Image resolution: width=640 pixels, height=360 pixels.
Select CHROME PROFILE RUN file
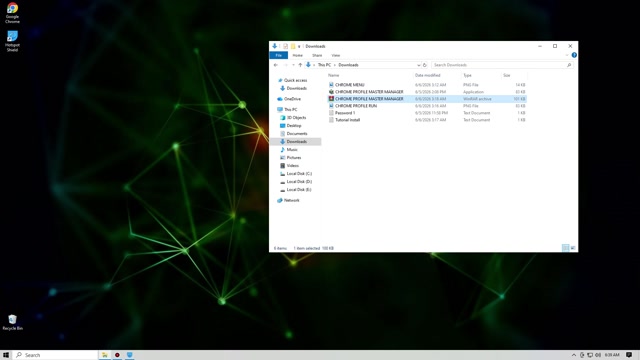click(x=427, y=106)
